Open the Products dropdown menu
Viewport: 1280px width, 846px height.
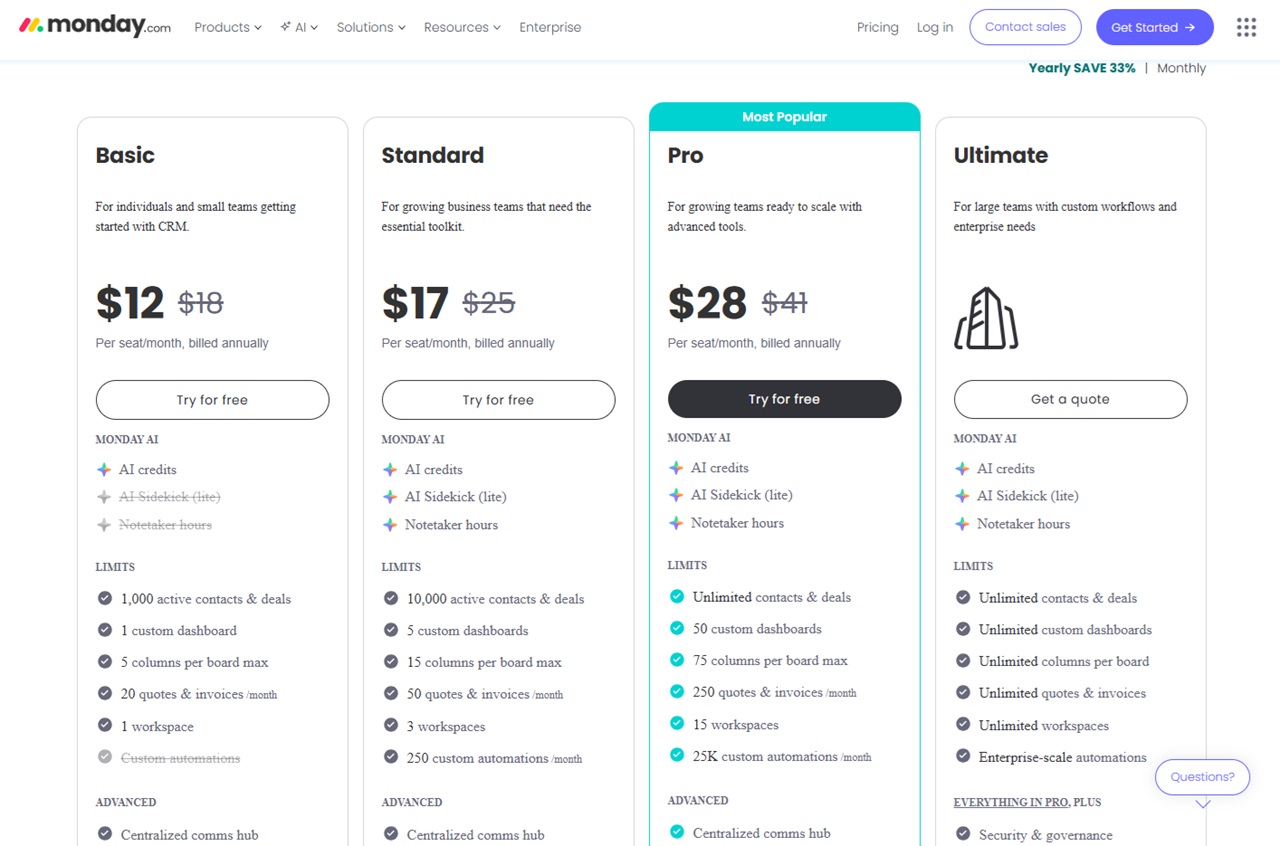(x=222, y=27)
